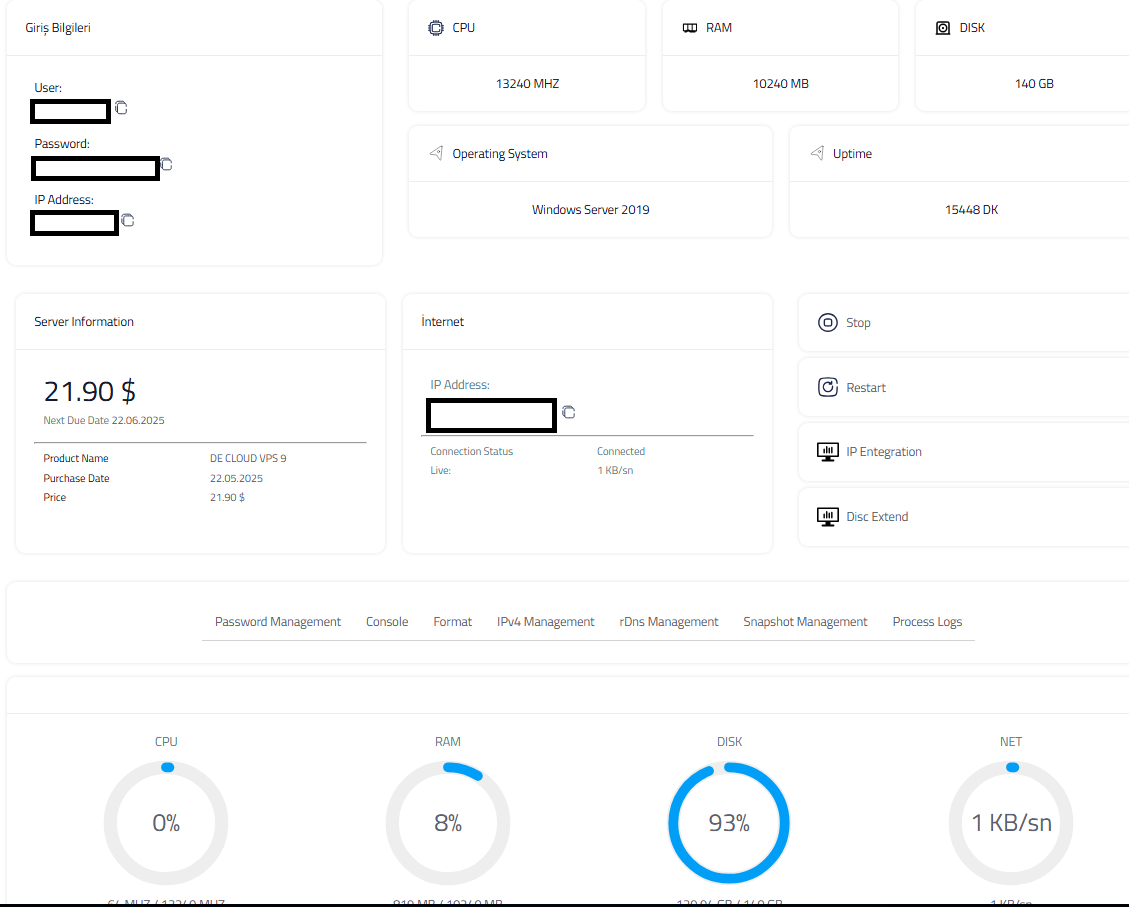Restart the server
The width and height of the screenshot is (1129, 907).
[963, 387]
